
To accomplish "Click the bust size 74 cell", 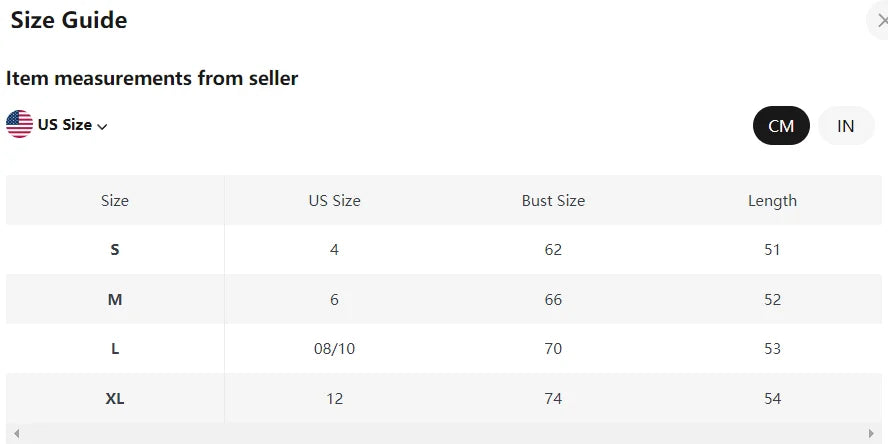I will tap(553, 398).
